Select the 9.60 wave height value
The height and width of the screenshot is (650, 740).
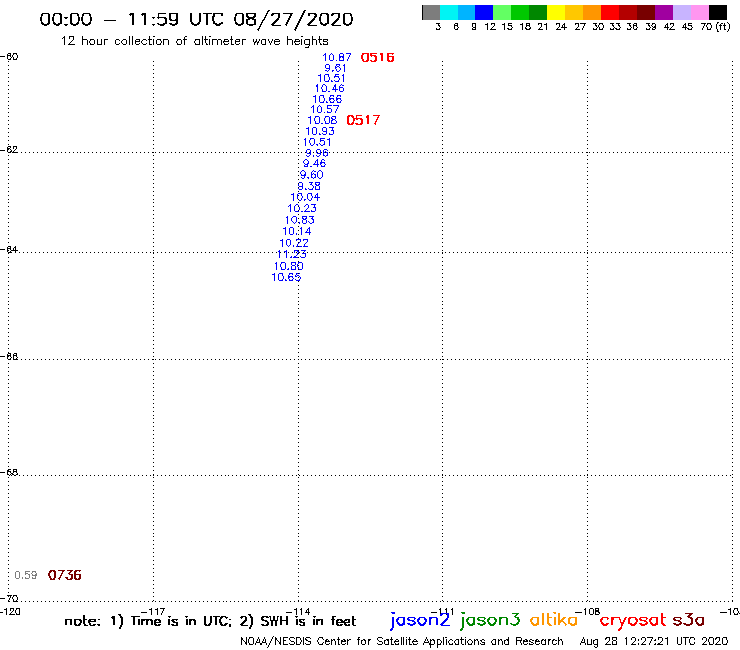[311, 175]
